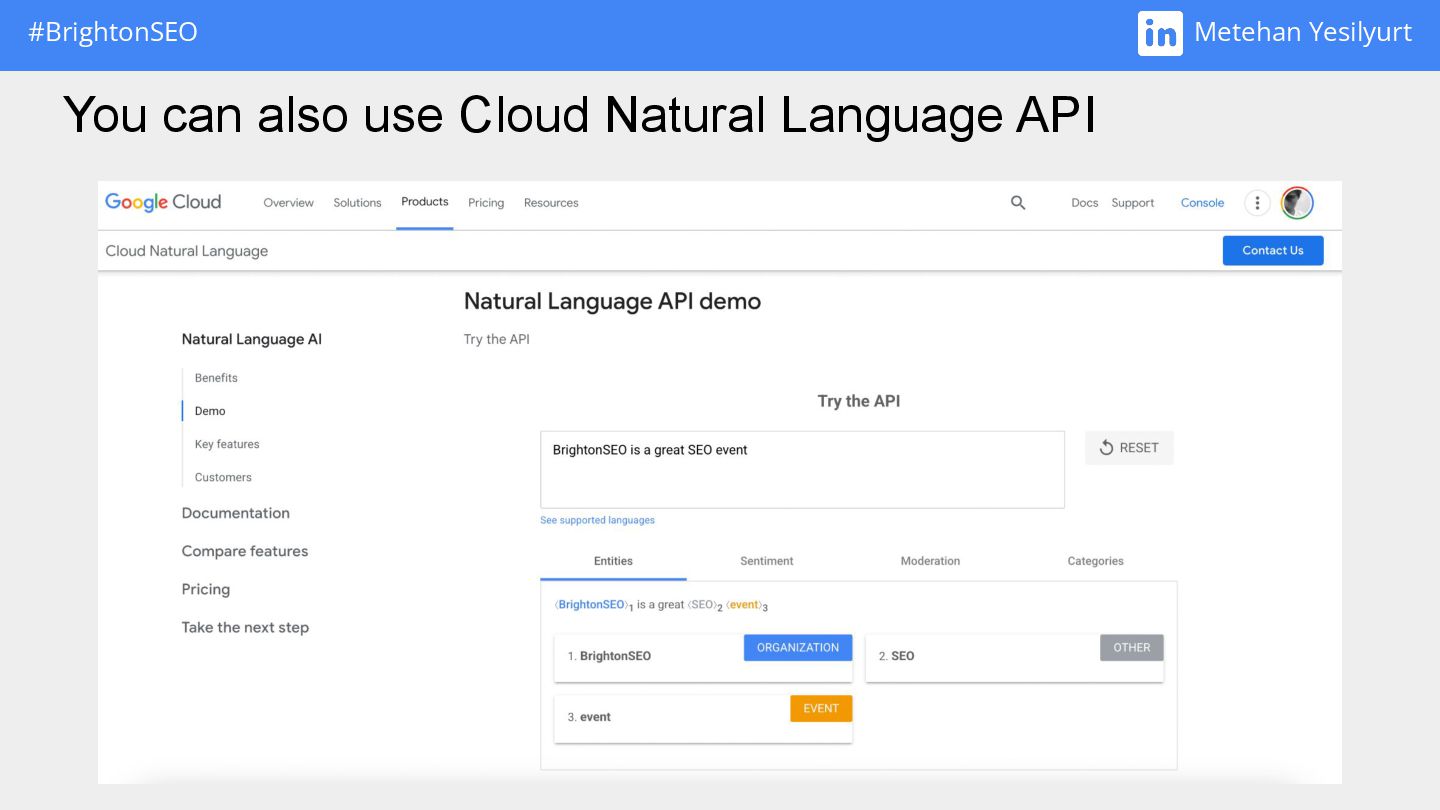
Task: Click the Natural Language API demo heading
Action: [x=612, y=301]
